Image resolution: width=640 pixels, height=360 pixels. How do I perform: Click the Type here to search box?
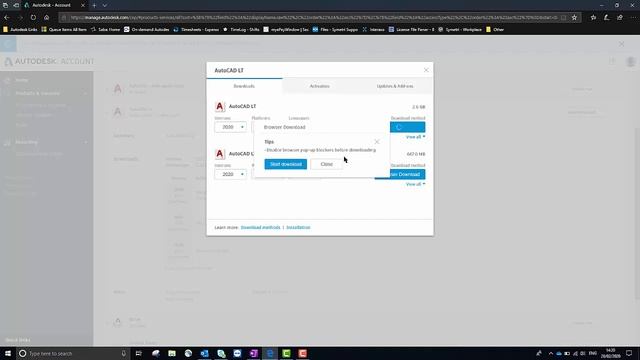73,353
